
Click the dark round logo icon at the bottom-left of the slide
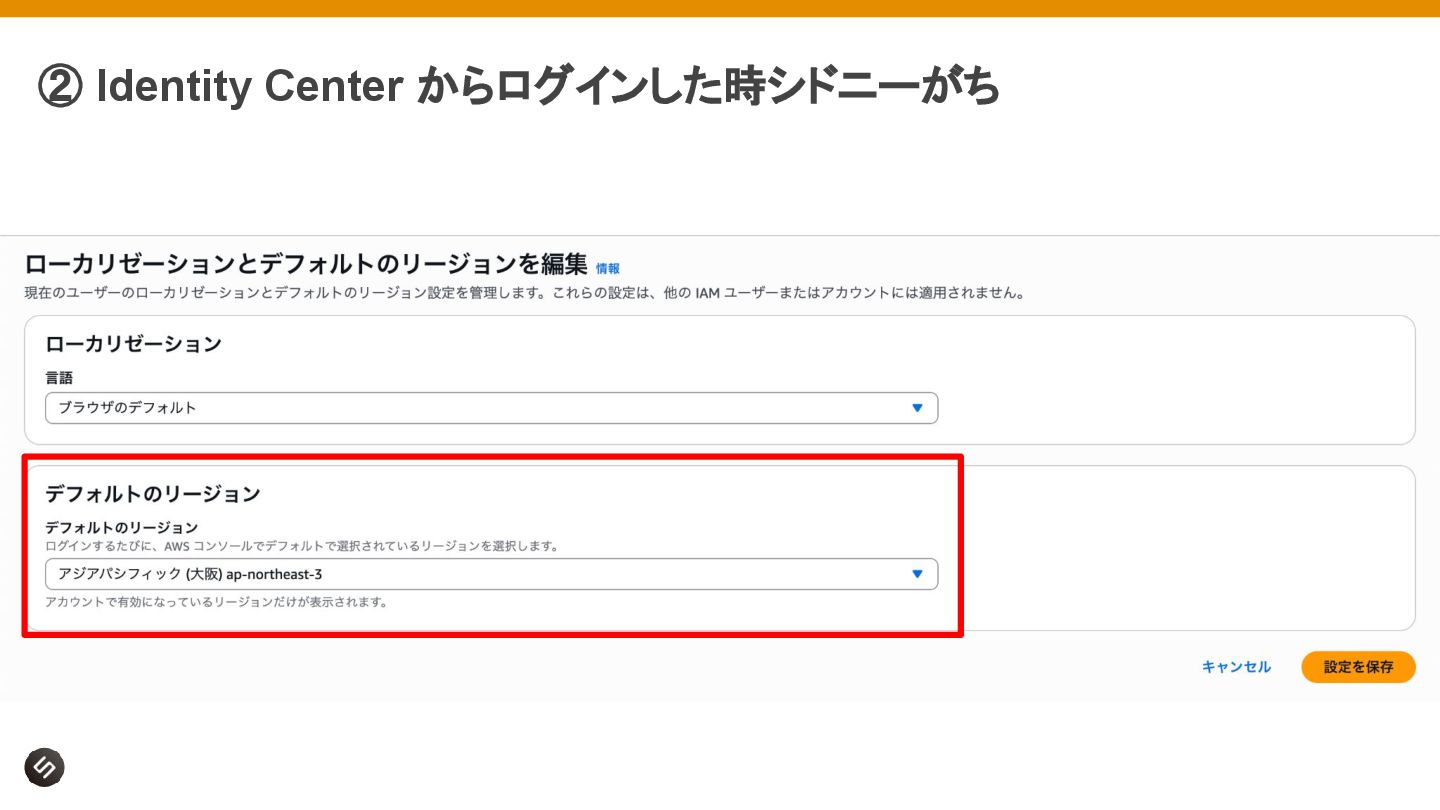(x=44, y=767)
